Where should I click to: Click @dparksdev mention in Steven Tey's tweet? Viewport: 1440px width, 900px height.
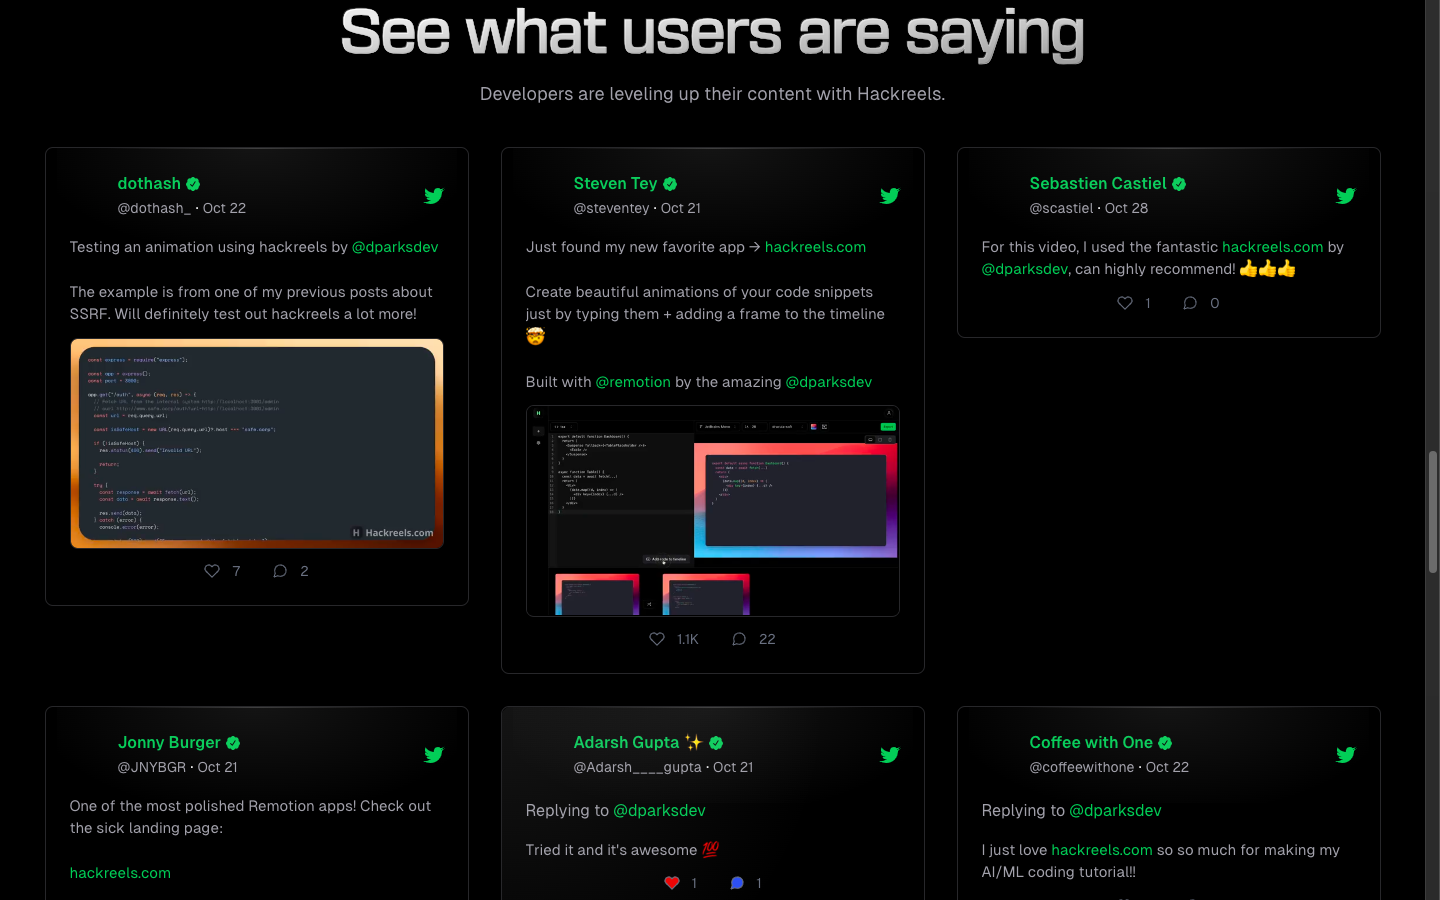[x=829, y=382]
